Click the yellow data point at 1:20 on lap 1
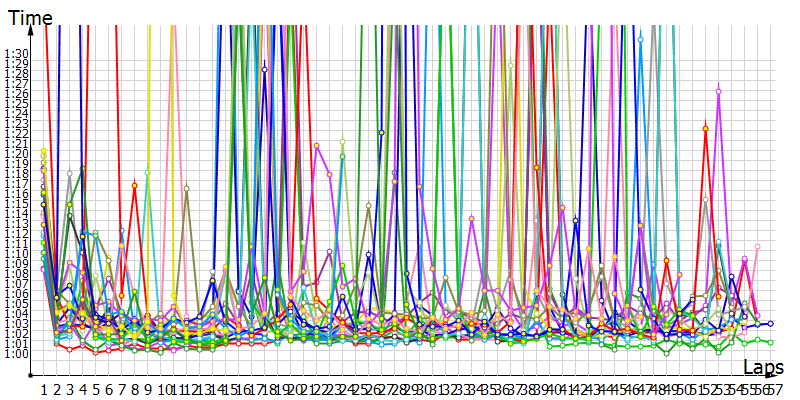This screenshot has height=400, width=800. tap(43, 152)
